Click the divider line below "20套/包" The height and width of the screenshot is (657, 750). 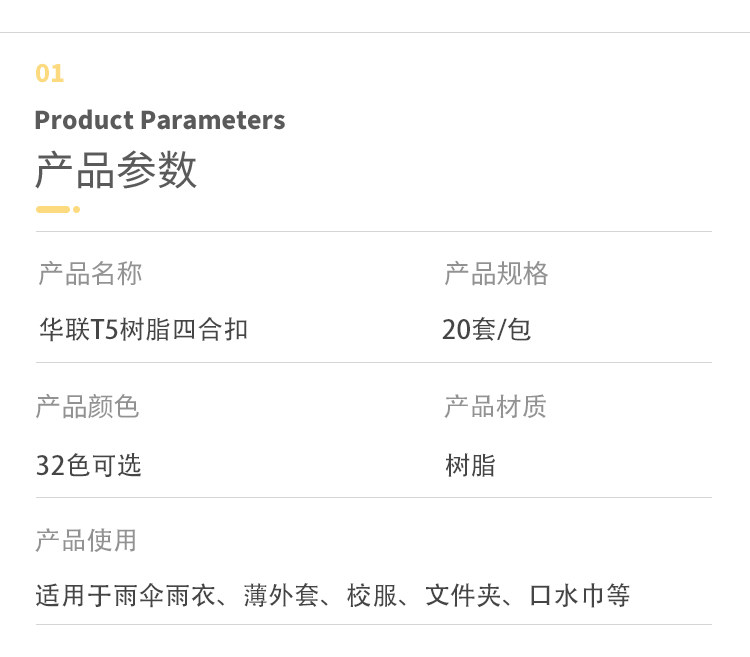tap(577, 362)
